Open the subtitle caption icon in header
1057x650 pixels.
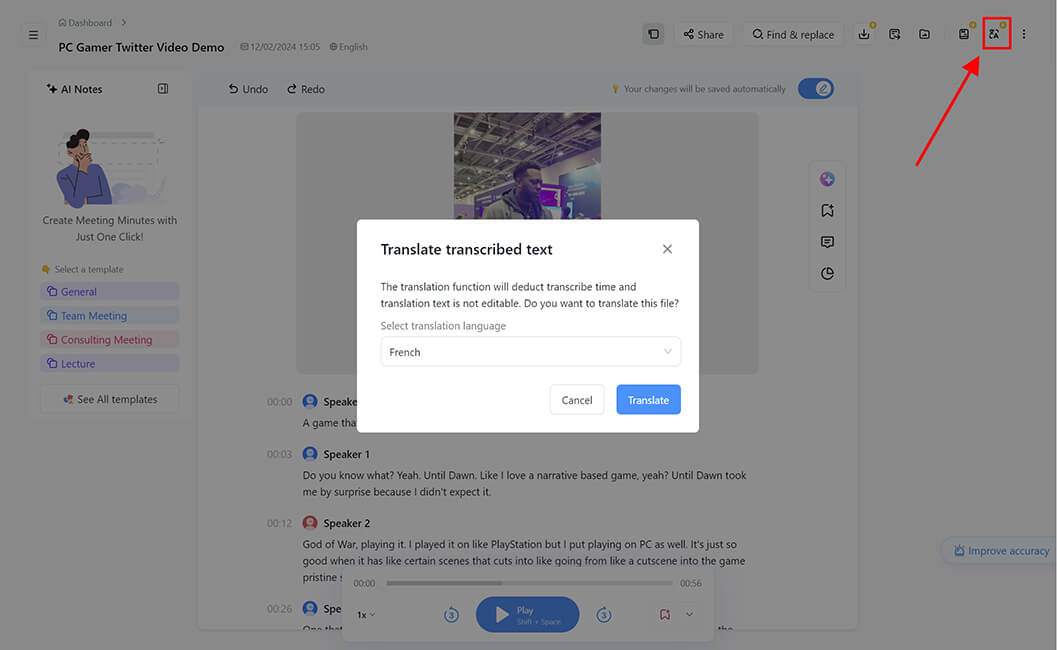[895, 34]
